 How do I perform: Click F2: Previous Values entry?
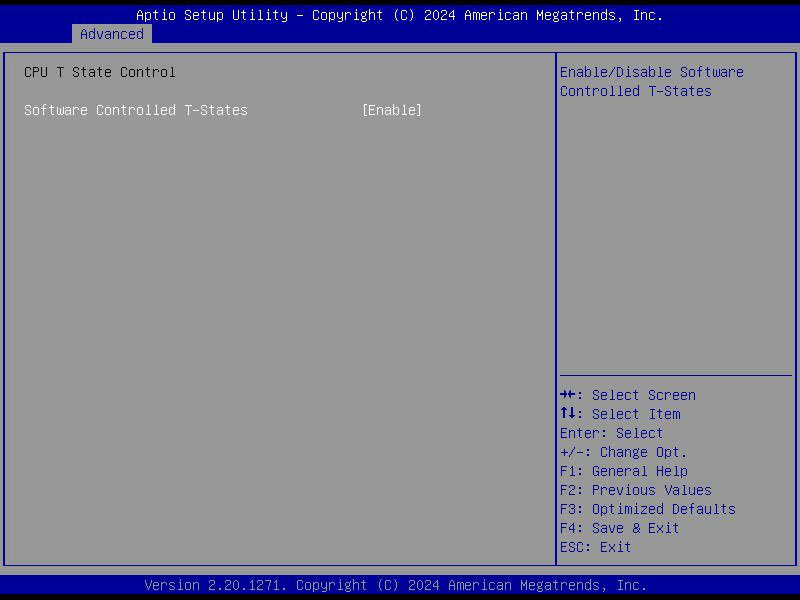coord(634,490)
